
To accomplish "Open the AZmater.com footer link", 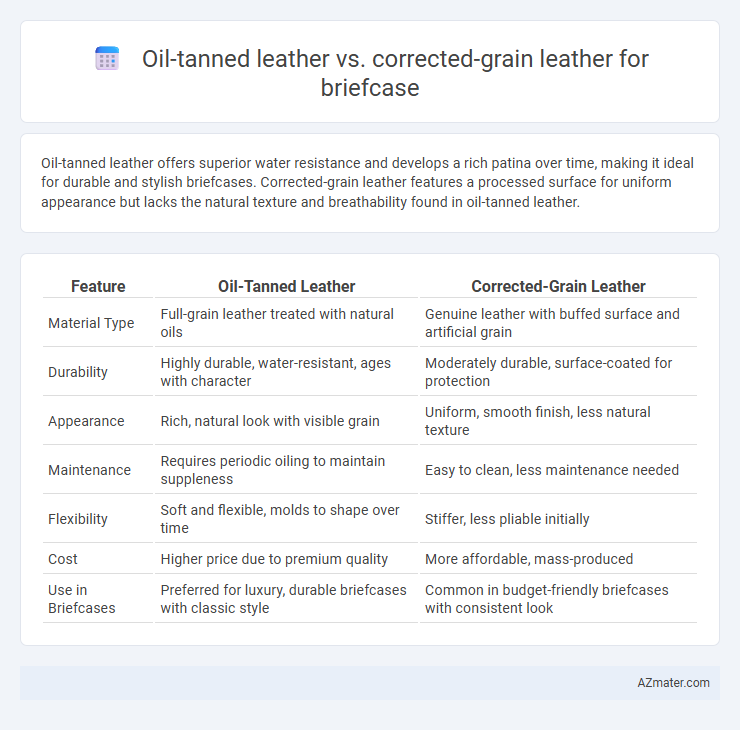I will [x=673, y=683].
